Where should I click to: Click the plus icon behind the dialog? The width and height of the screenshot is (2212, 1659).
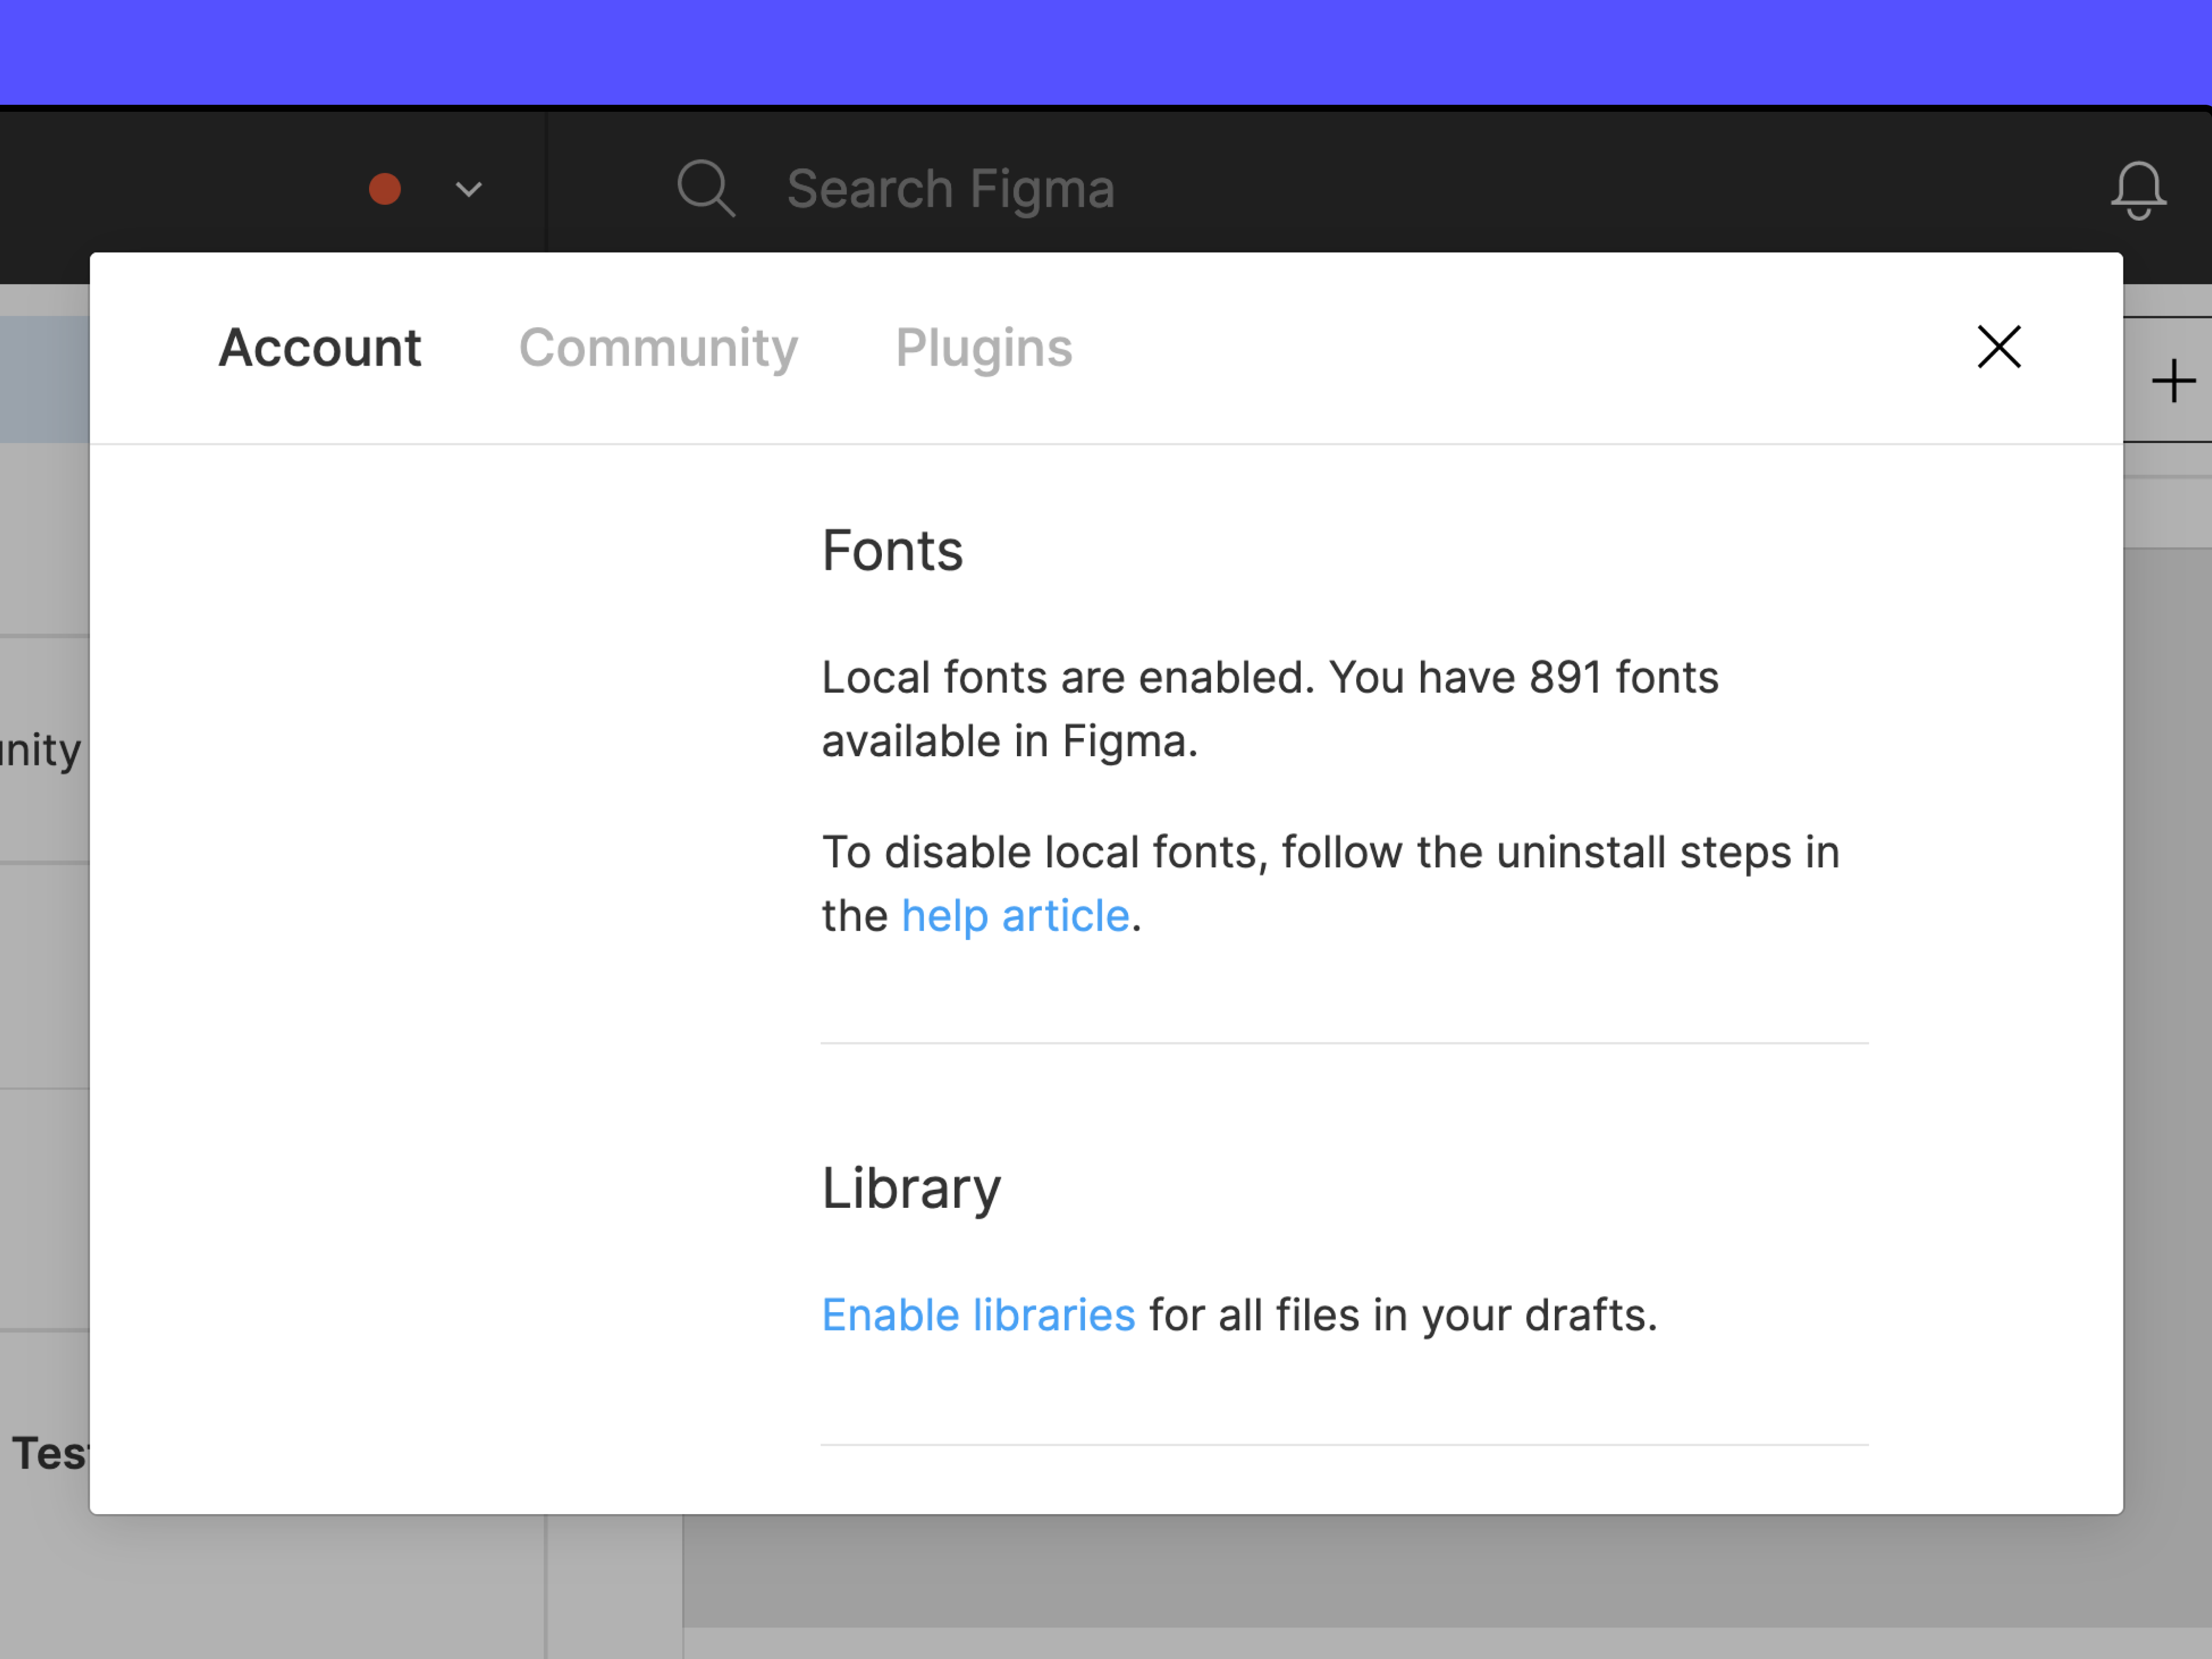coord(2173,382)
